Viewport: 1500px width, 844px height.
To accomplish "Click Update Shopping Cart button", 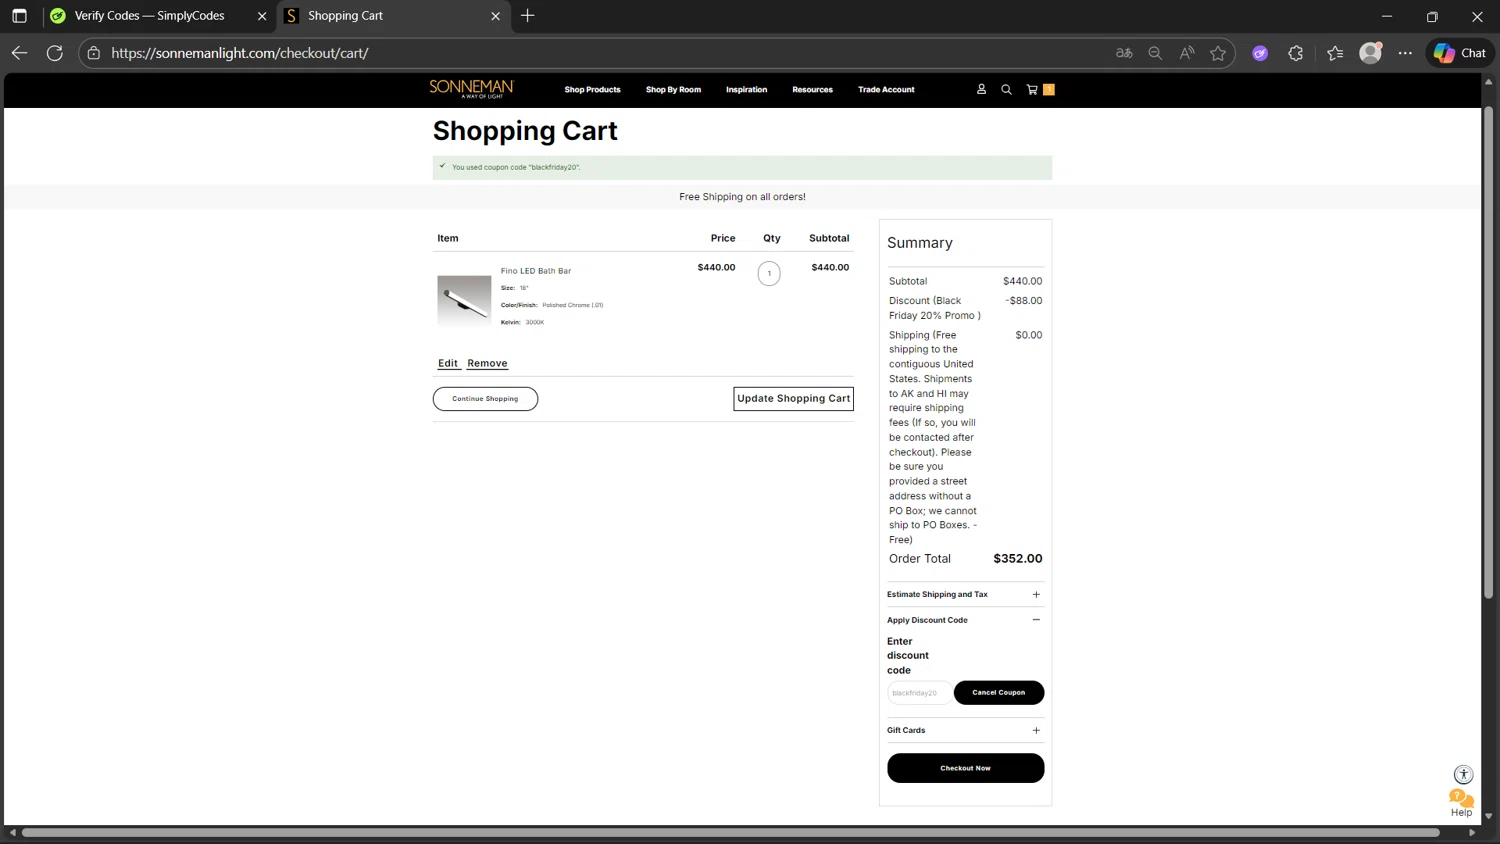I will [793, 398].
